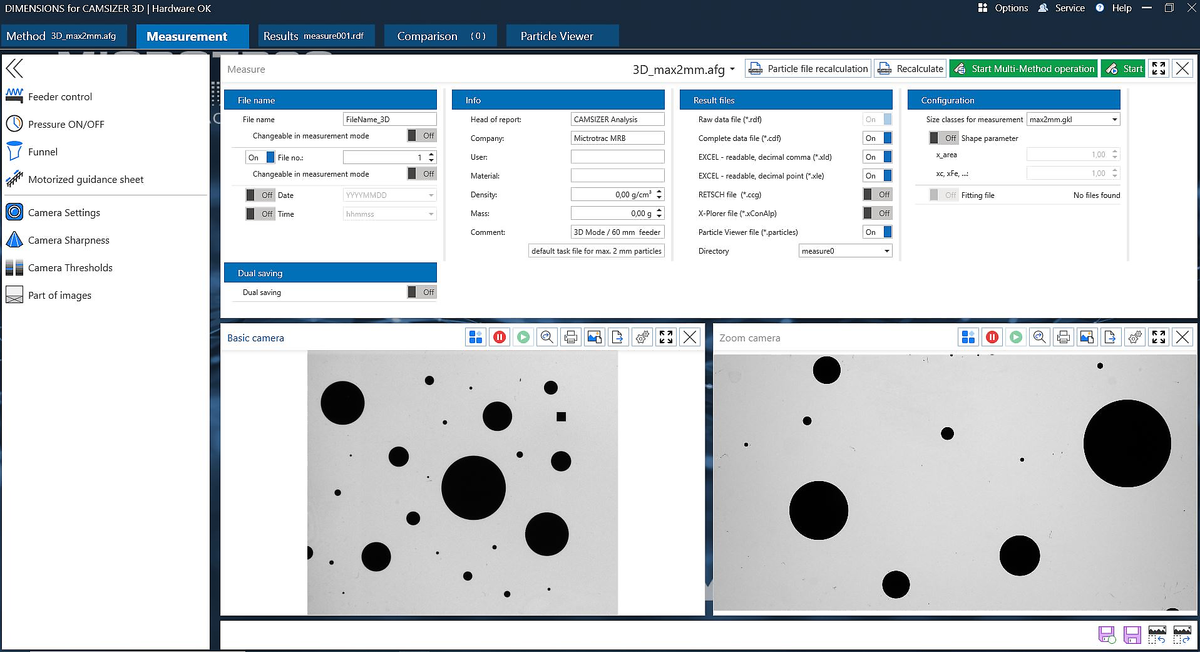Expand Basic camera to fullscreen
This screenshot has width=1200, height=652.
666,337
